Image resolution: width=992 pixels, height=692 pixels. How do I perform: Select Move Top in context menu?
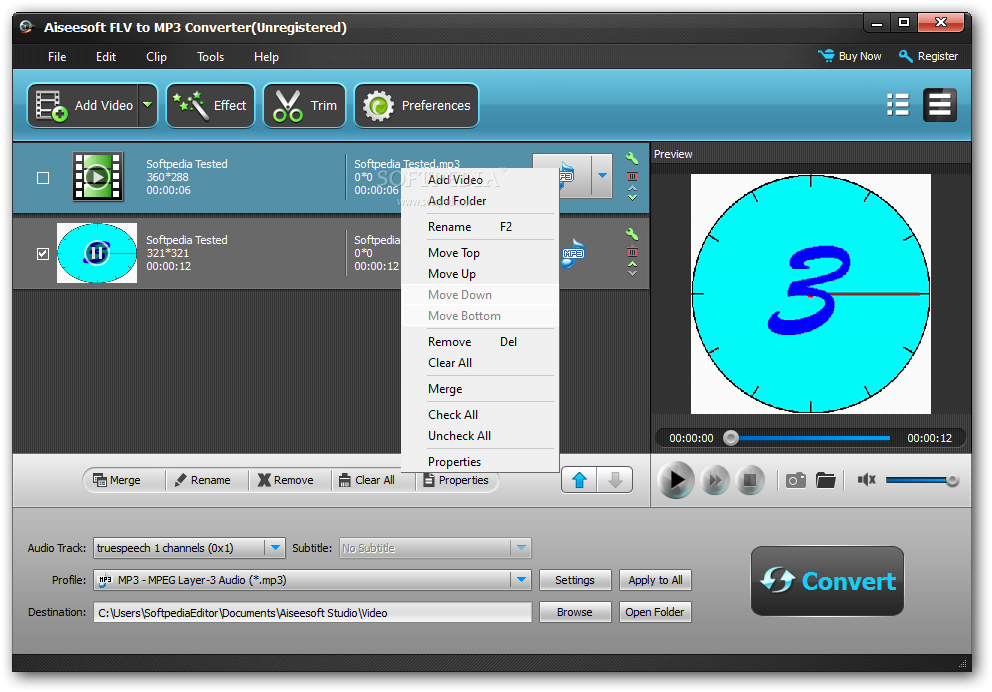480,252
